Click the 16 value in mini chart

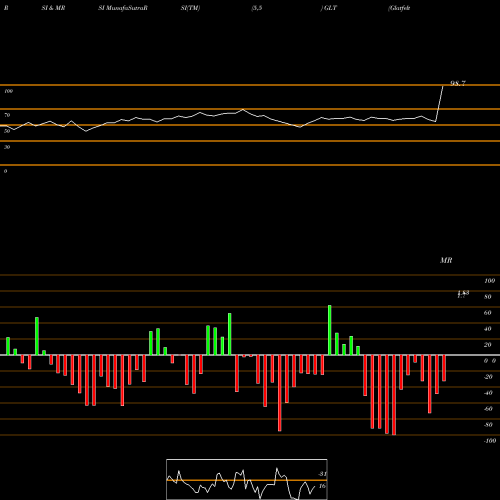322,486
